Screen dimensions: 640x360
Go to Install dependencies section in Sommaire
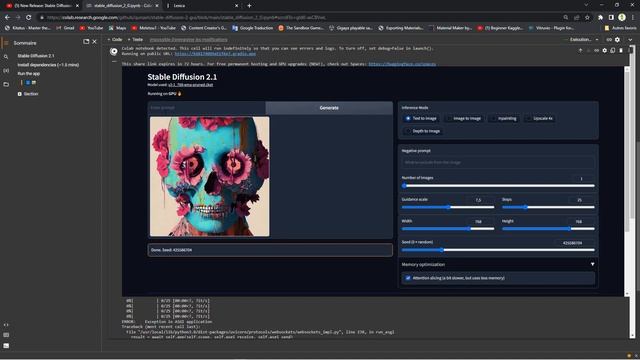[x=48, y=65]
